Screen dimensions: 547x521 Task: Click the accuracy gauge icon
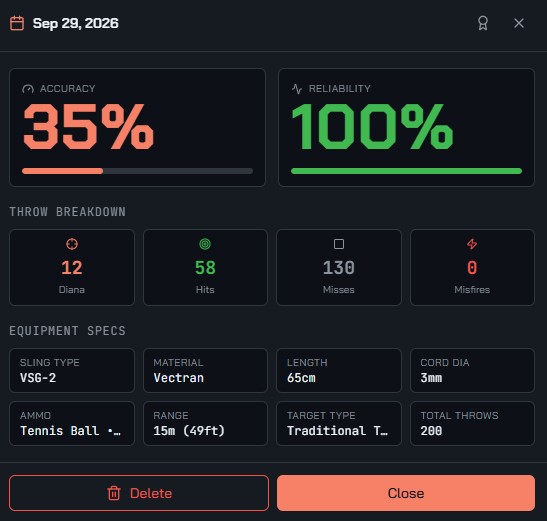28,89
